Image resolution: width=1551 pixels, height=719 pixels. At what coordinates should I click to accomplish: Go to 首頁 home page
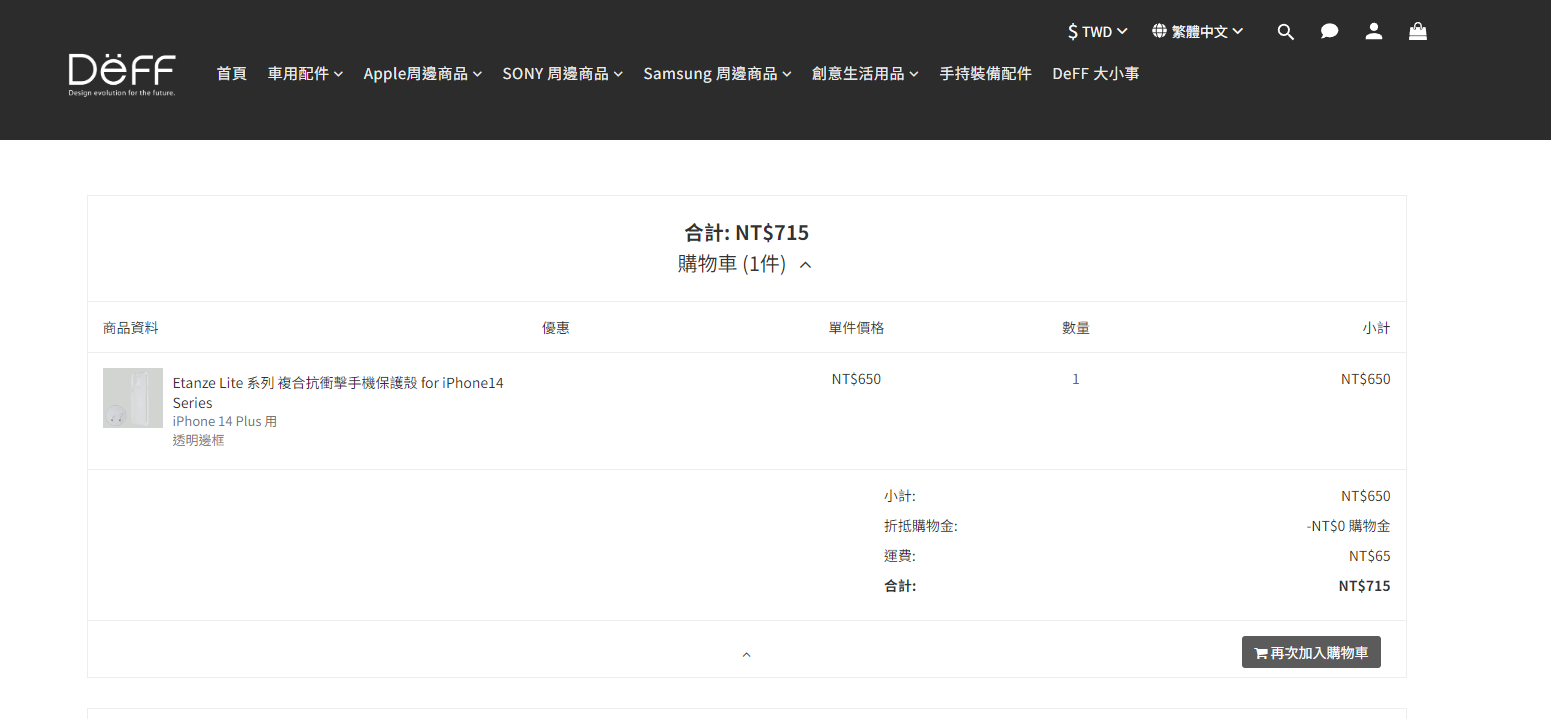[x=231, y=74]
